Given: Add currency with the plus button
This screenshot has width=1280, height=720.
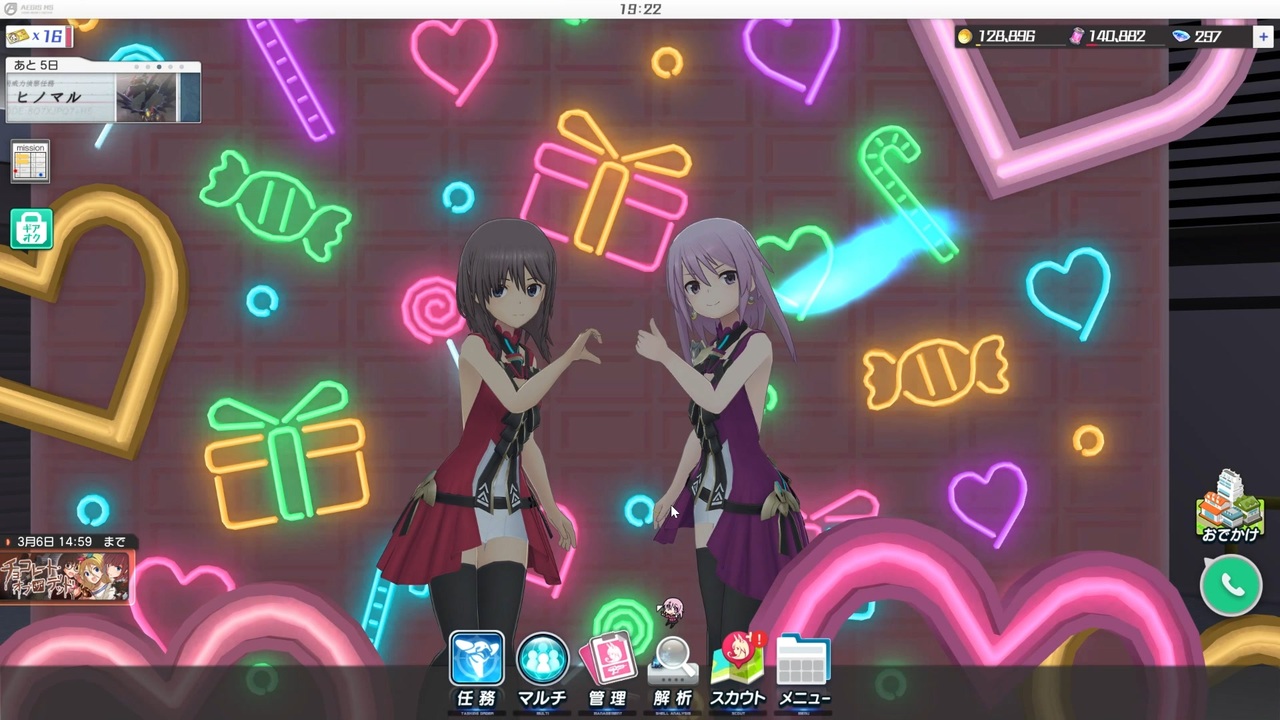Looking at the screenshot, I should tap(1265, 36).
